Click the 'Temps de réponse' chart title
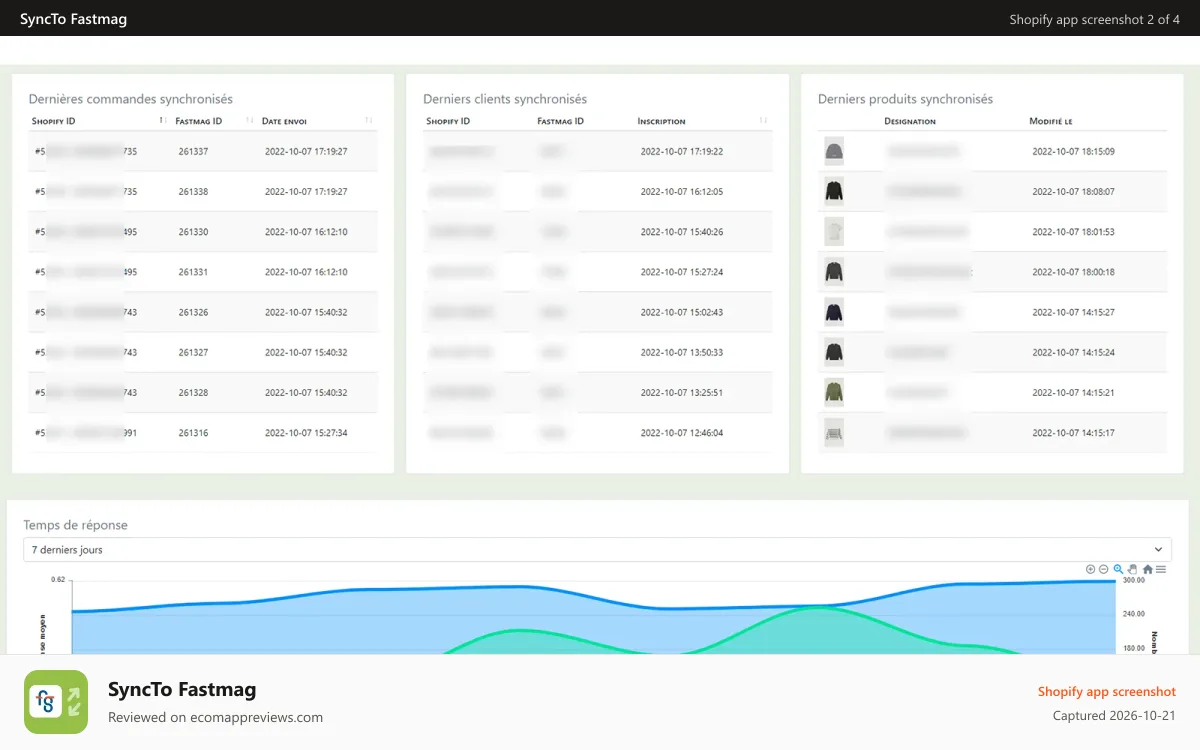 (76, 525)
